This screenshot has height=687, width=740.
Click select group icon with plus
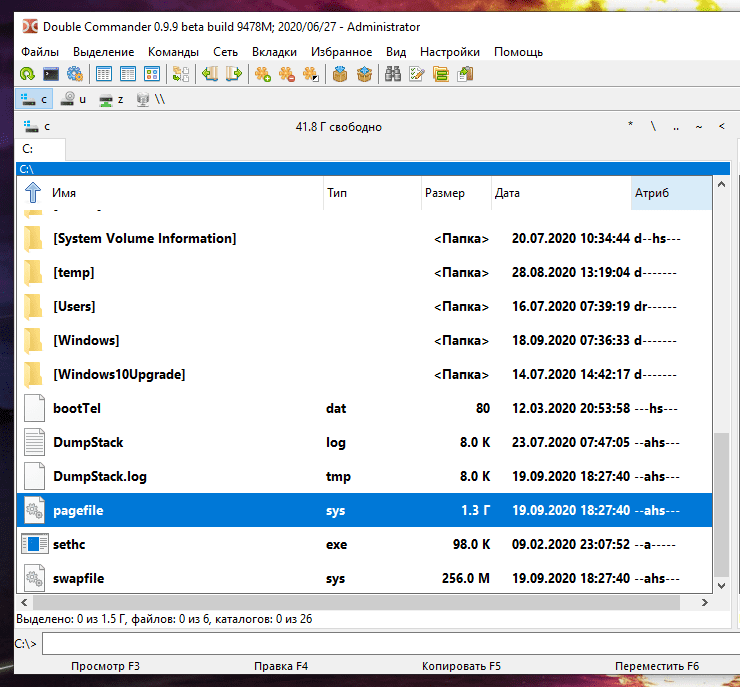pos(263,74)
